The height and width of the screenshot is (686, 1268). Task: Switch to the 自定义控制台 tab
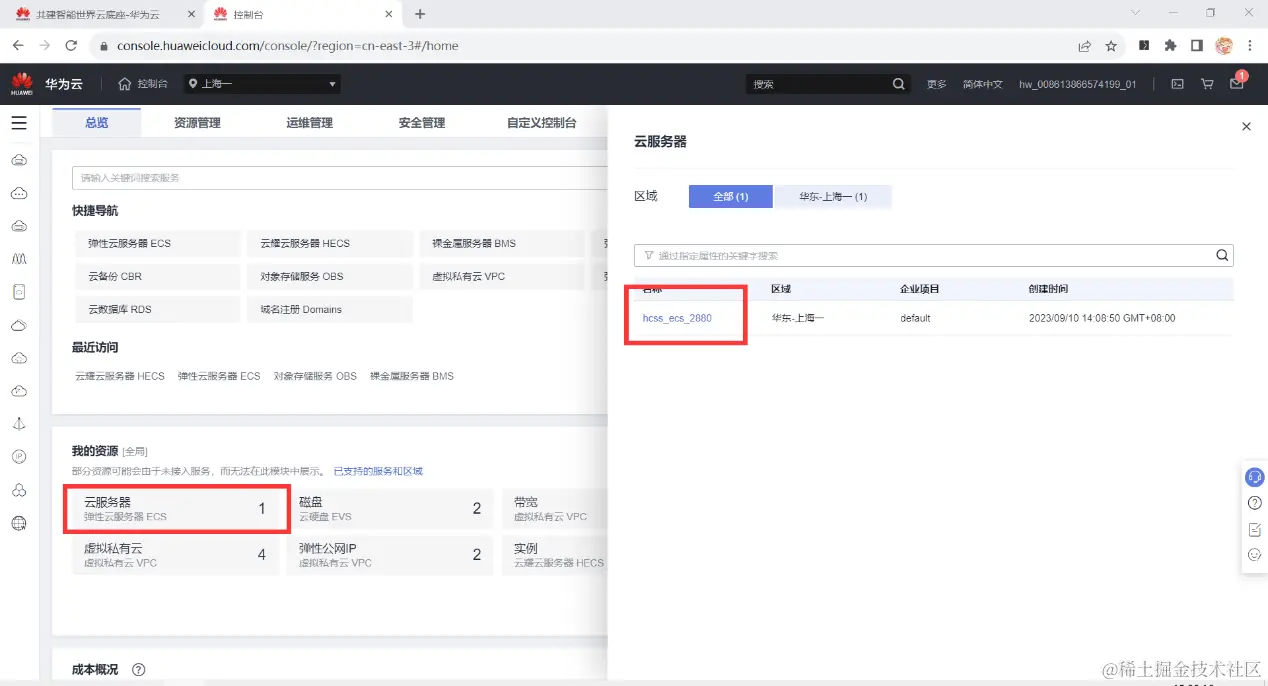(542, 122)
